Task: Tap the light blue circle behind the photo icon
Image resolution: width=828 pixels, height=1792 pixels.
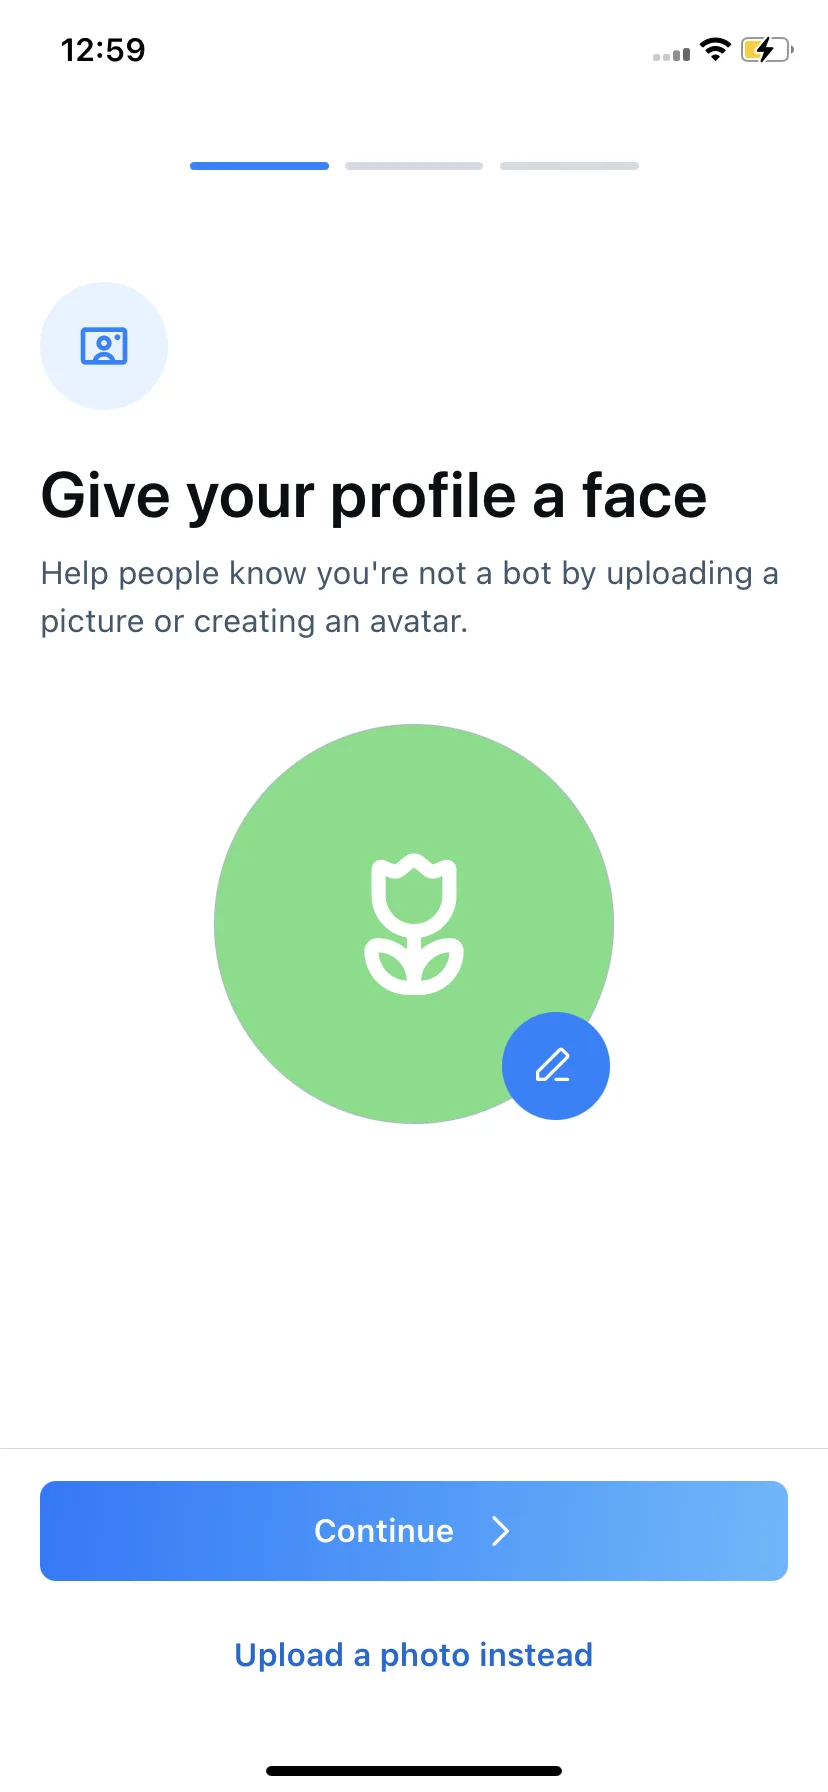Action: pyautogui.click(x=104, y=346)
